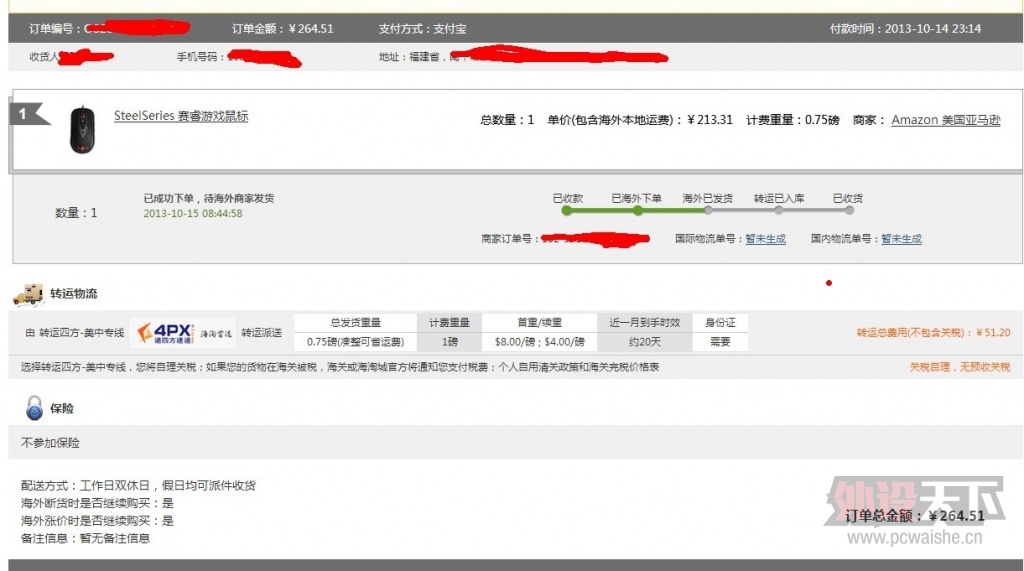Click the 计费重量：0.75磅 text in item row
Screen dimensions: 1024x571
793,120
